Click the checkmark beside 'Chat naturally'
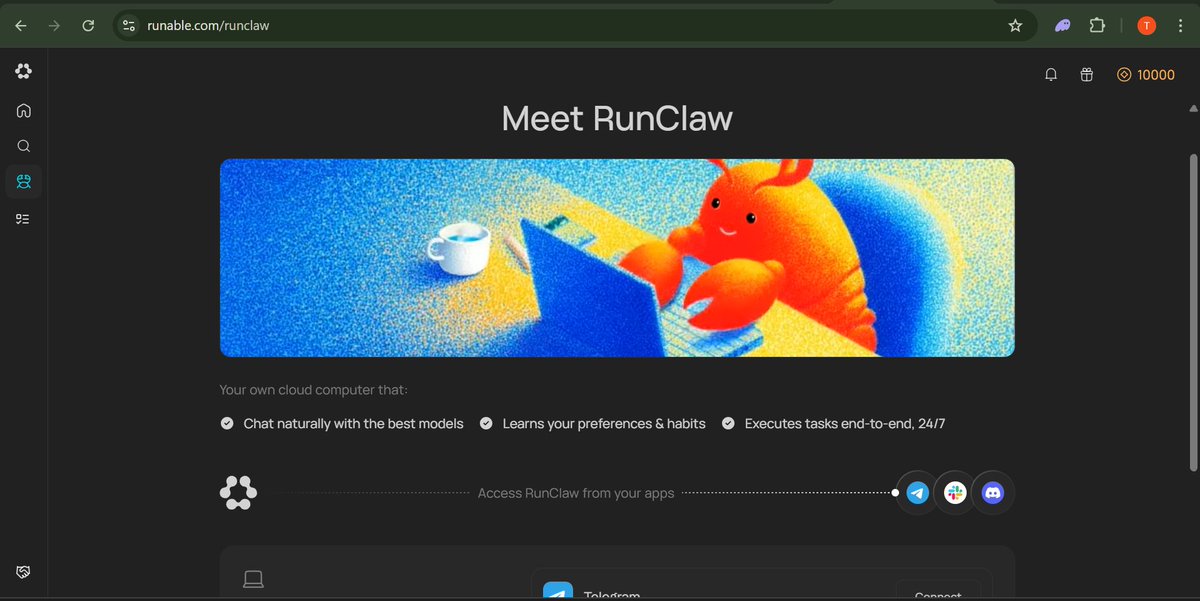1200x601 pixels. pyautogui.click(x=227, y=424)
